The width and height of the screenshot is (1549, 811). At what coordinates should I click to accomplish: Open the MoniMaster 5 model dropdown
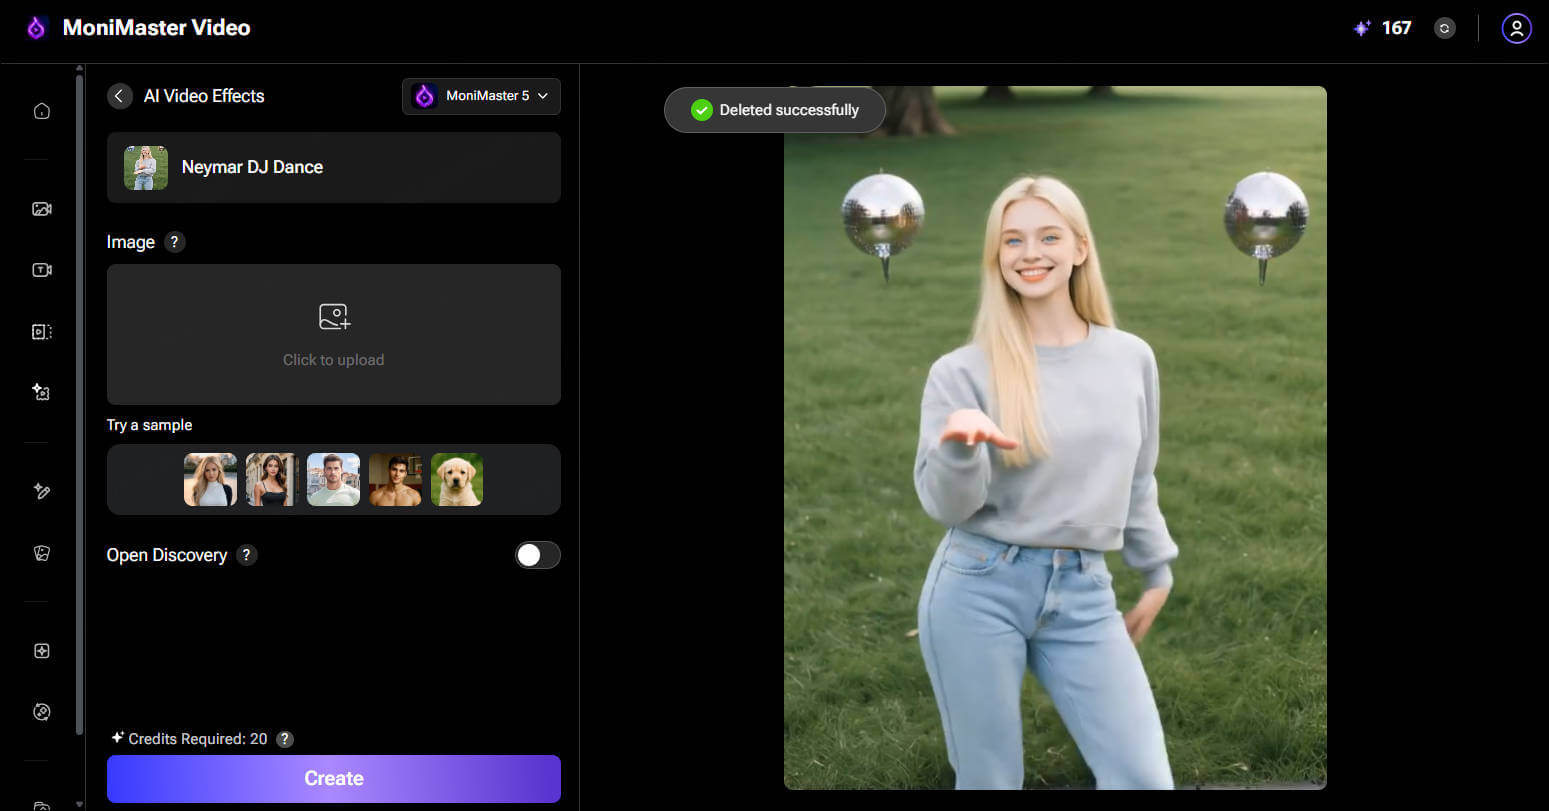click(481, 96)
